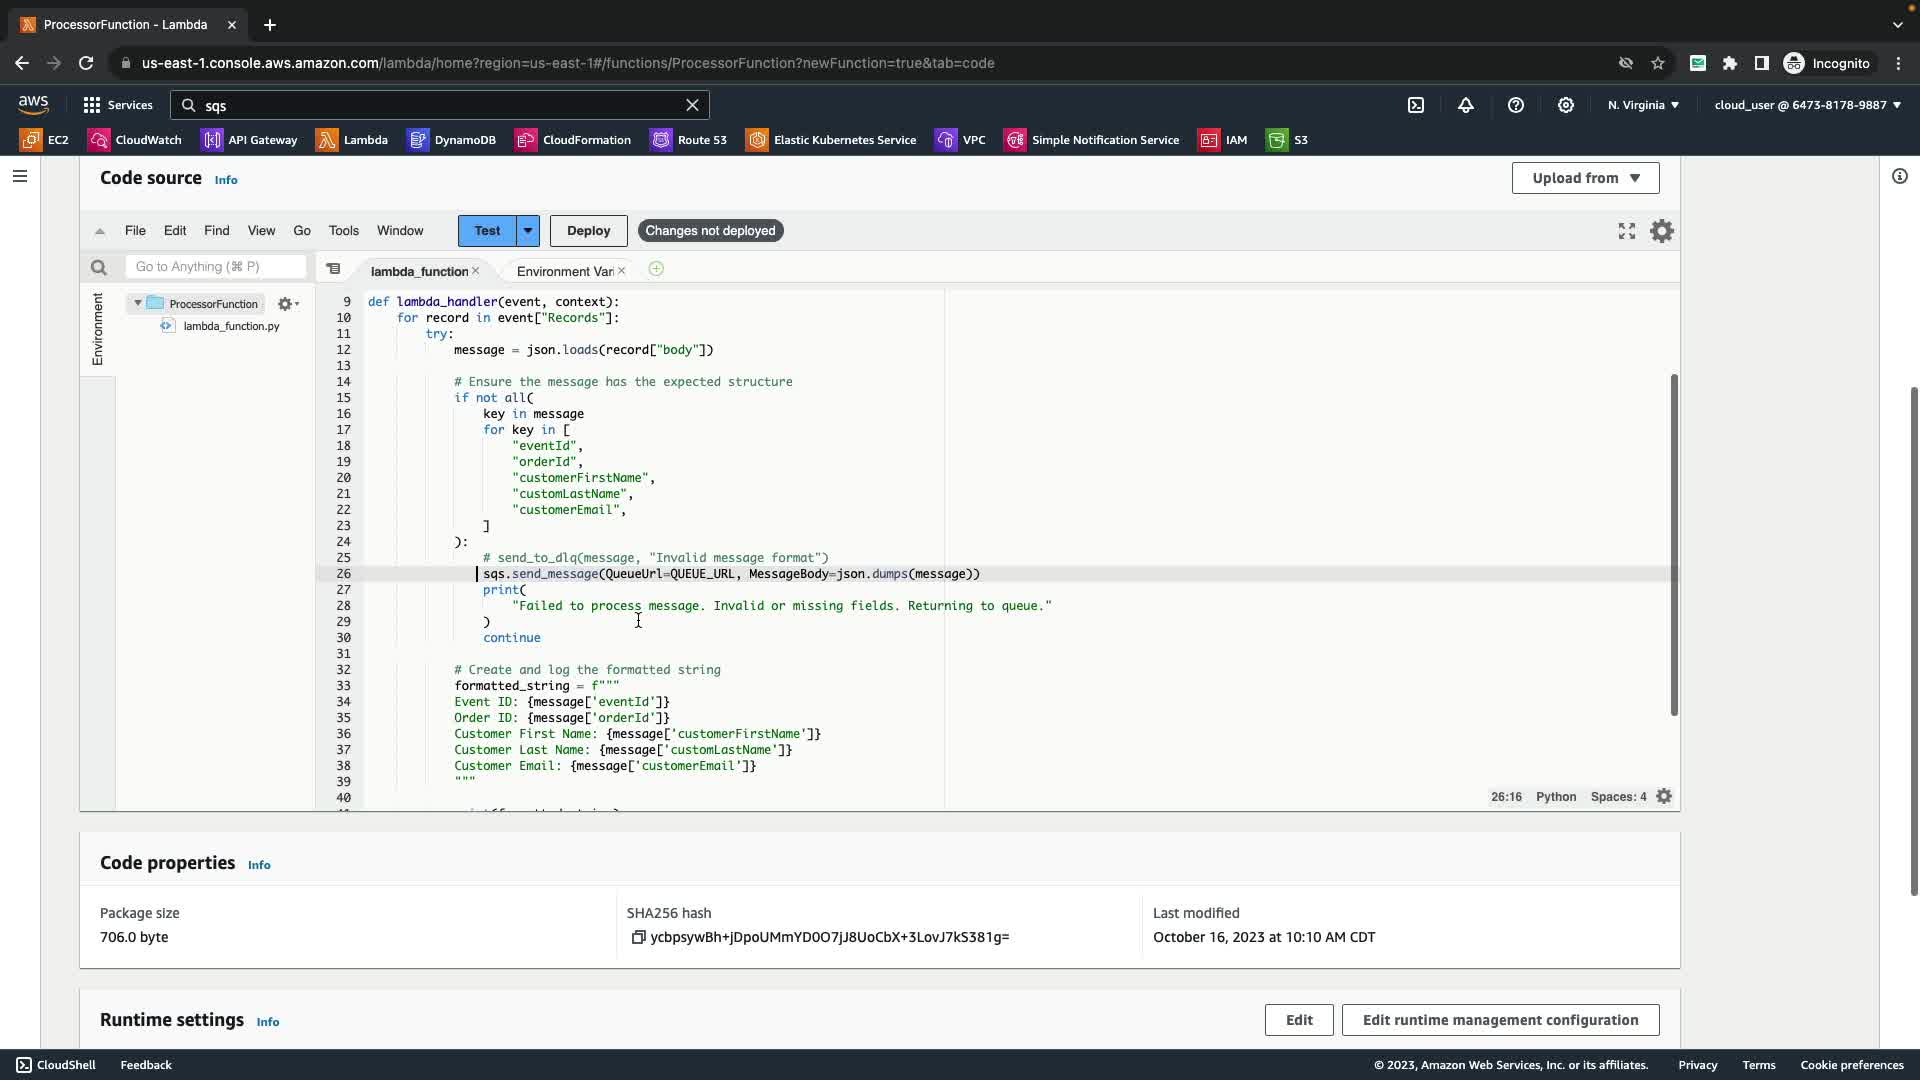The image size is (1920, 1080).
Task: Click the code editor fullscreen icon
Action: pyautogui.click(x=1627, y=231)
